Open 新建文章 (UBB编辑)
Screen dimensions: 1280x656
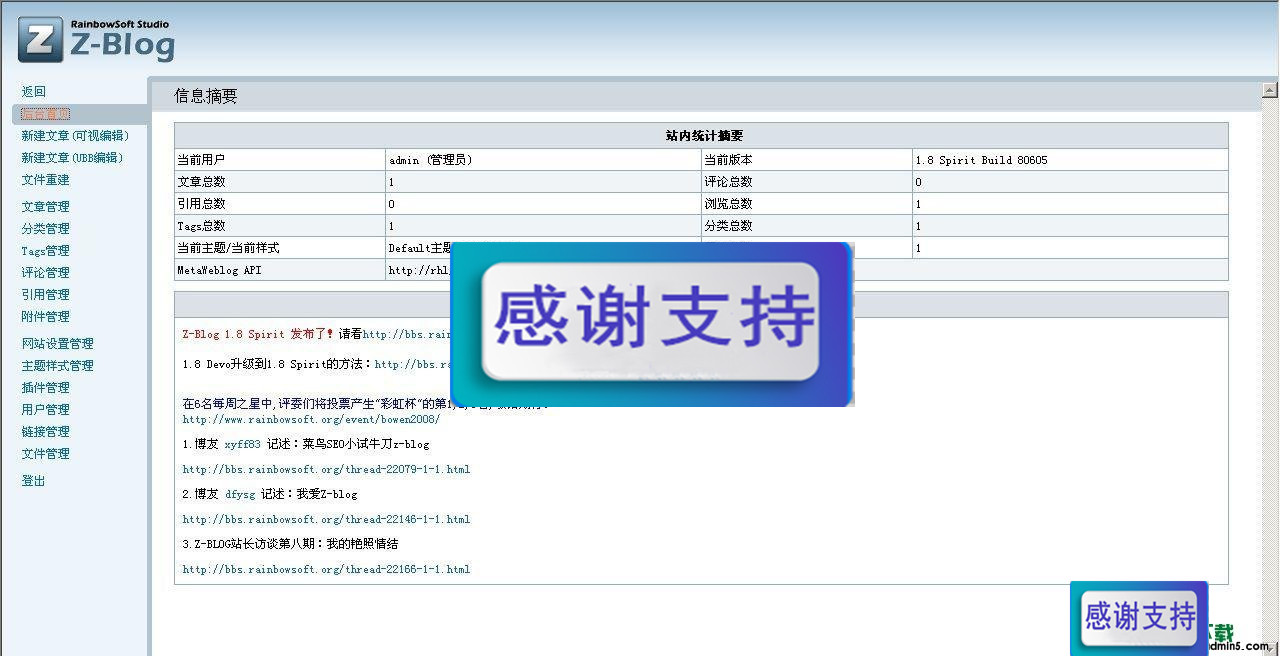(73, 158)
